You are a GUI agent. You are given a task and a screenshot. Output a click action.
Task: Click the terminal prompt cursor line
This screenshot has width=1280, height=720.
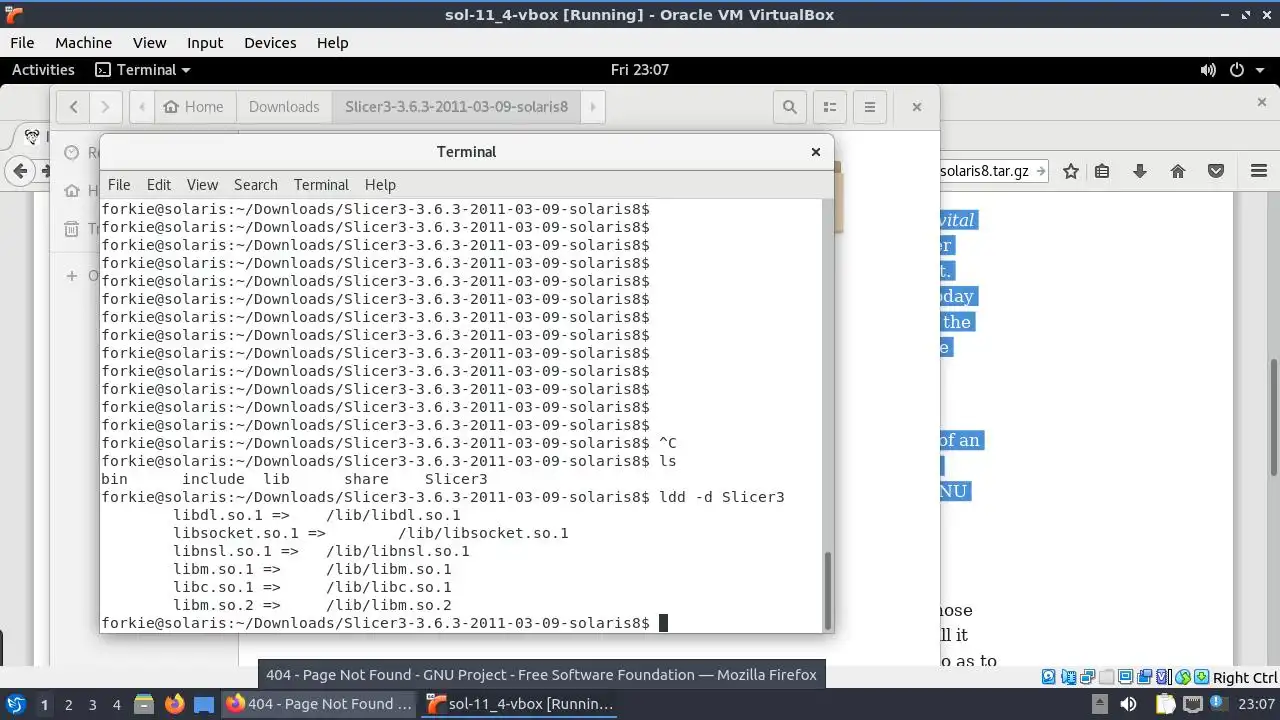tap(384, 623)
